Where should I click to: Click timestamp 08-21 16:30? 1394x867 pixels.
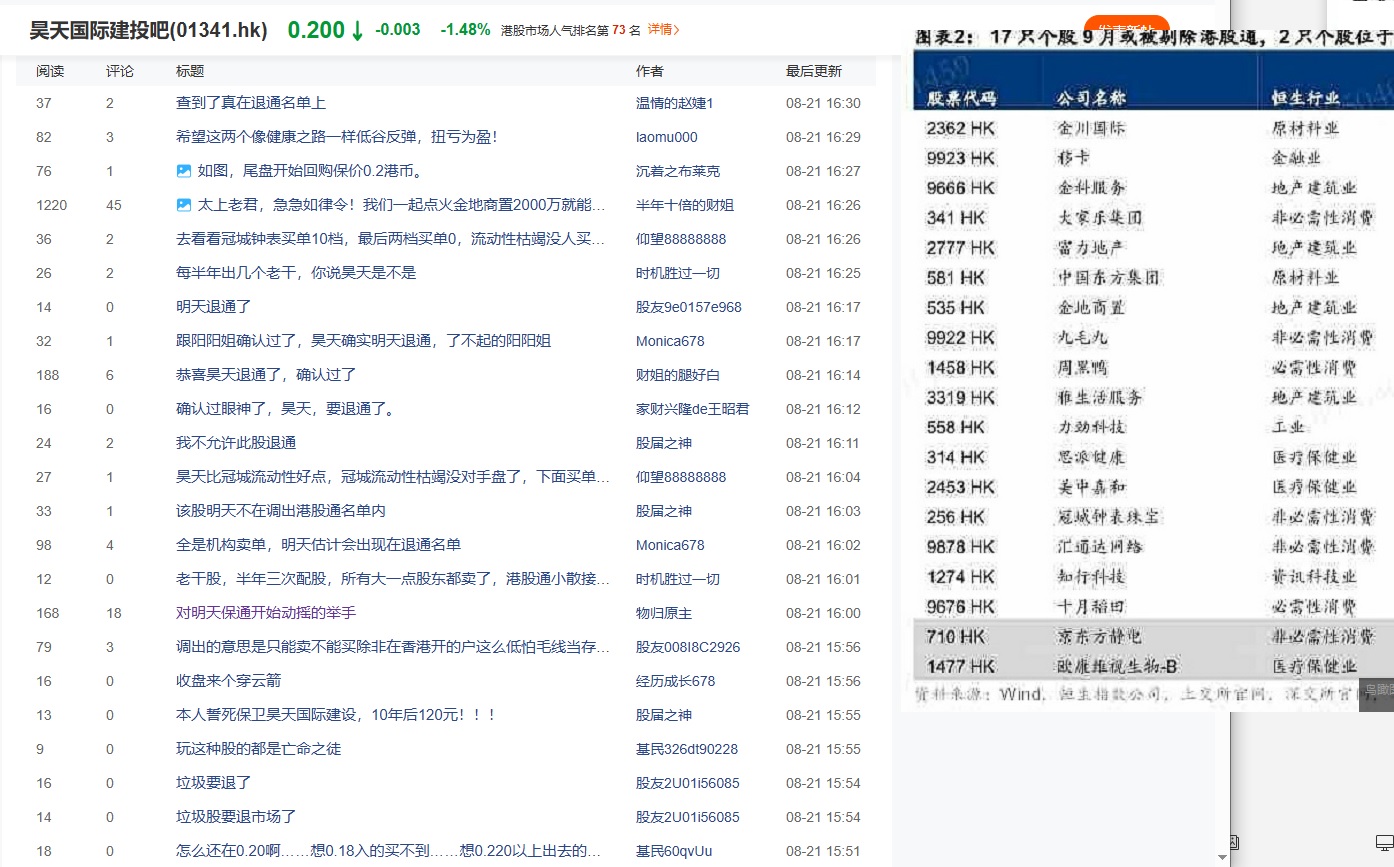823,103
